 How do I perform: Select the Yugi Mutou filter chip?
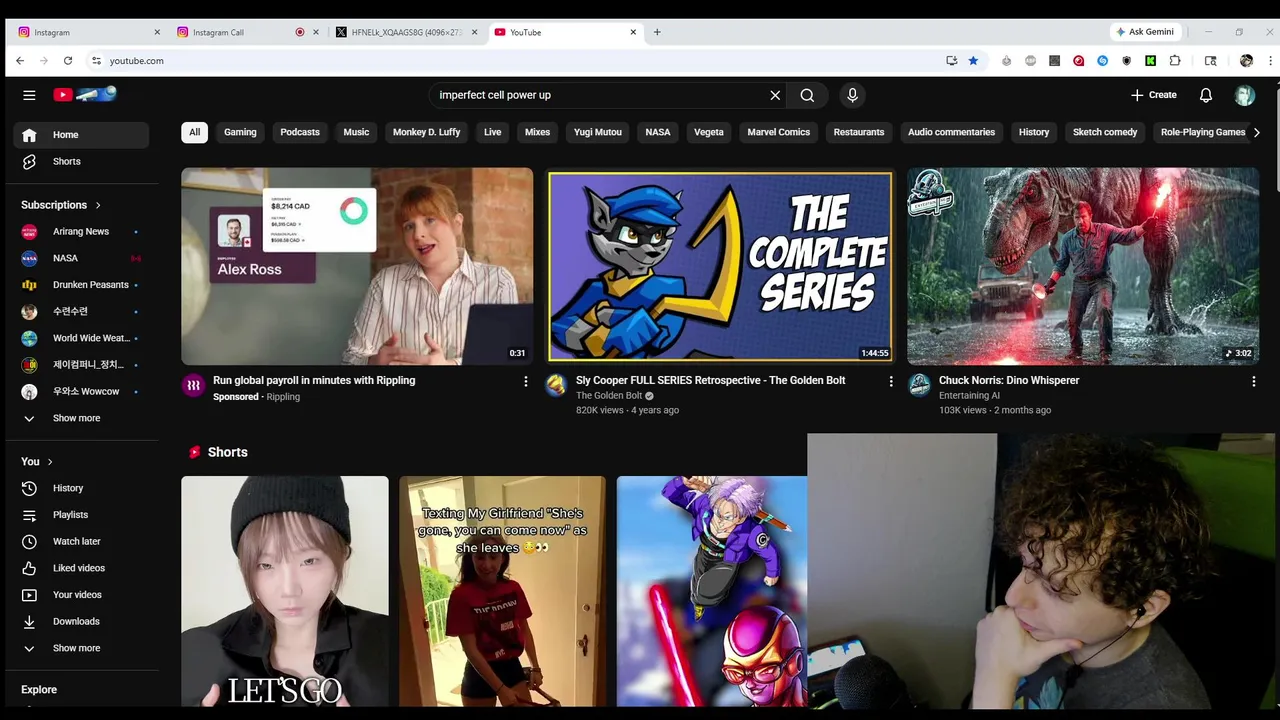pos(598,132)
